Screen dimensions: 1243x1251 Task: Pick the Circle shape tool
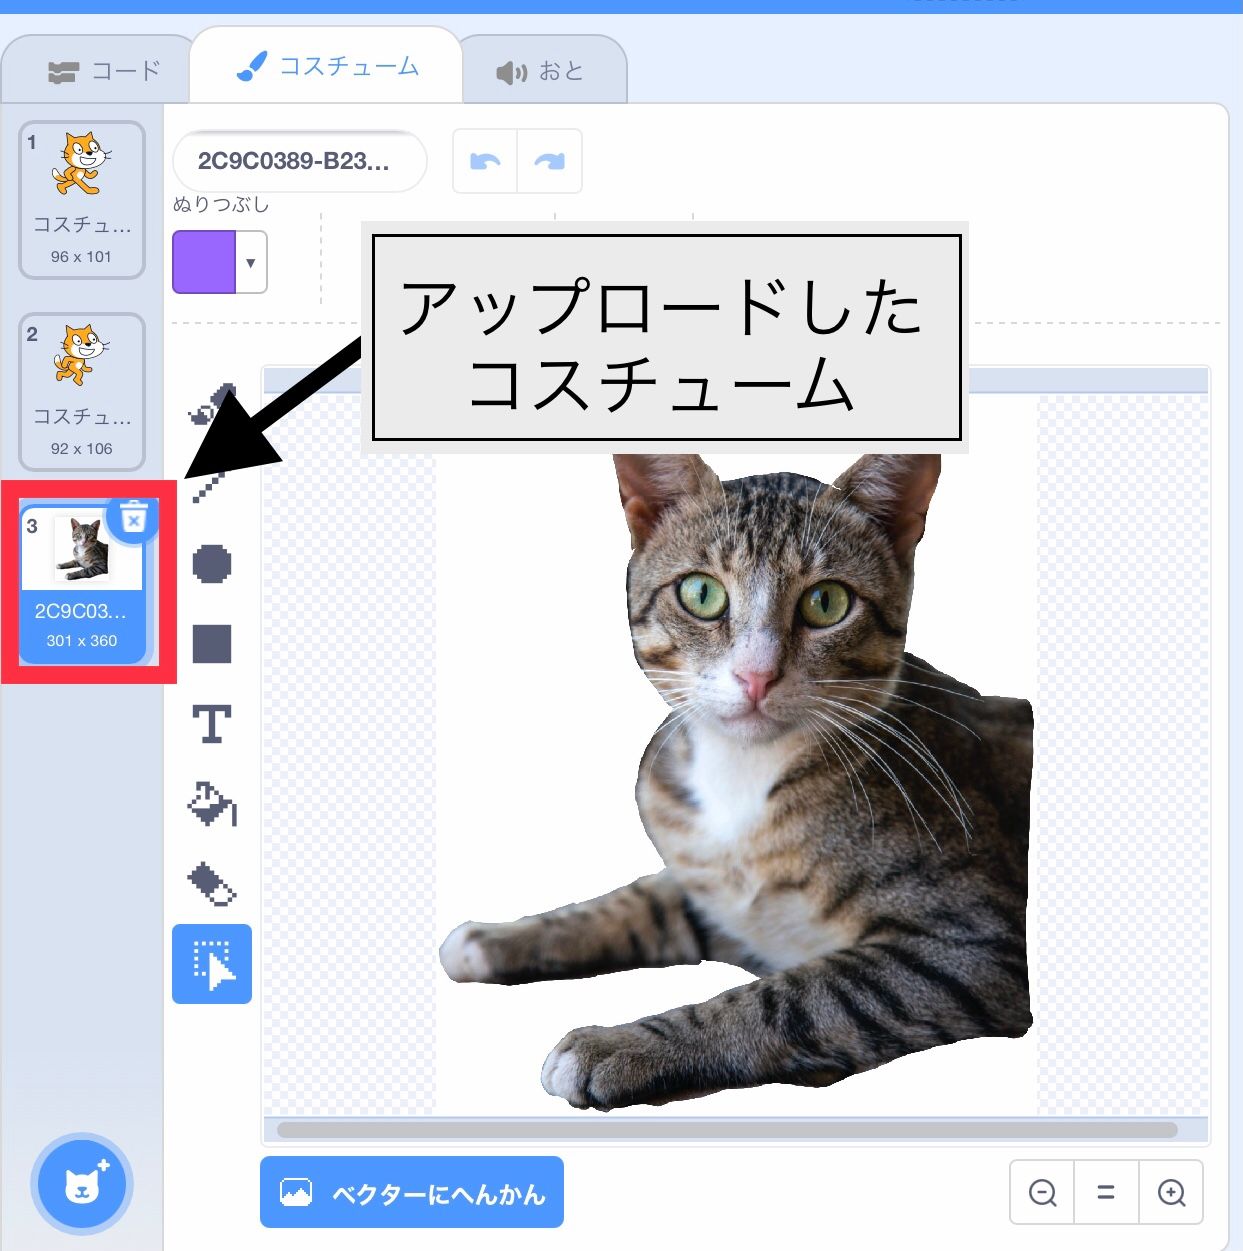pyautogui.click(x=211, y=565)
